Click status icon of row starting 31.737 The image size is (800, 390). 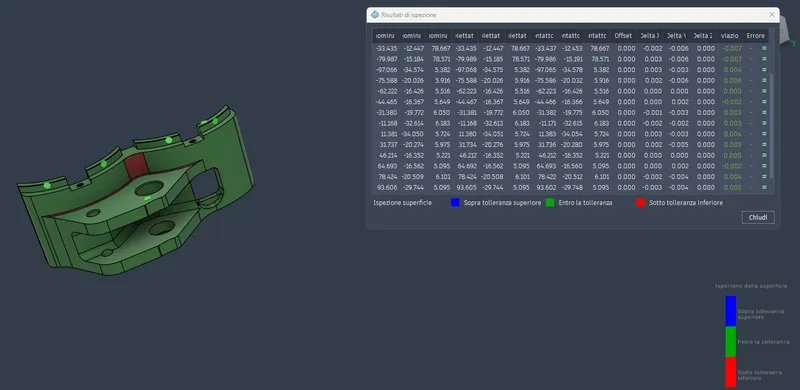click(764, 145)
